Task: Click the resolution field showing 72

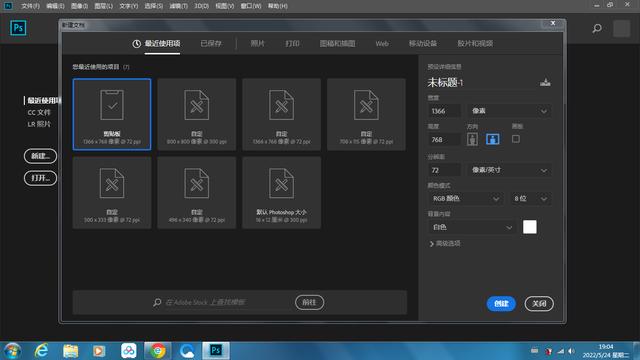Action: tap(444, 170)
